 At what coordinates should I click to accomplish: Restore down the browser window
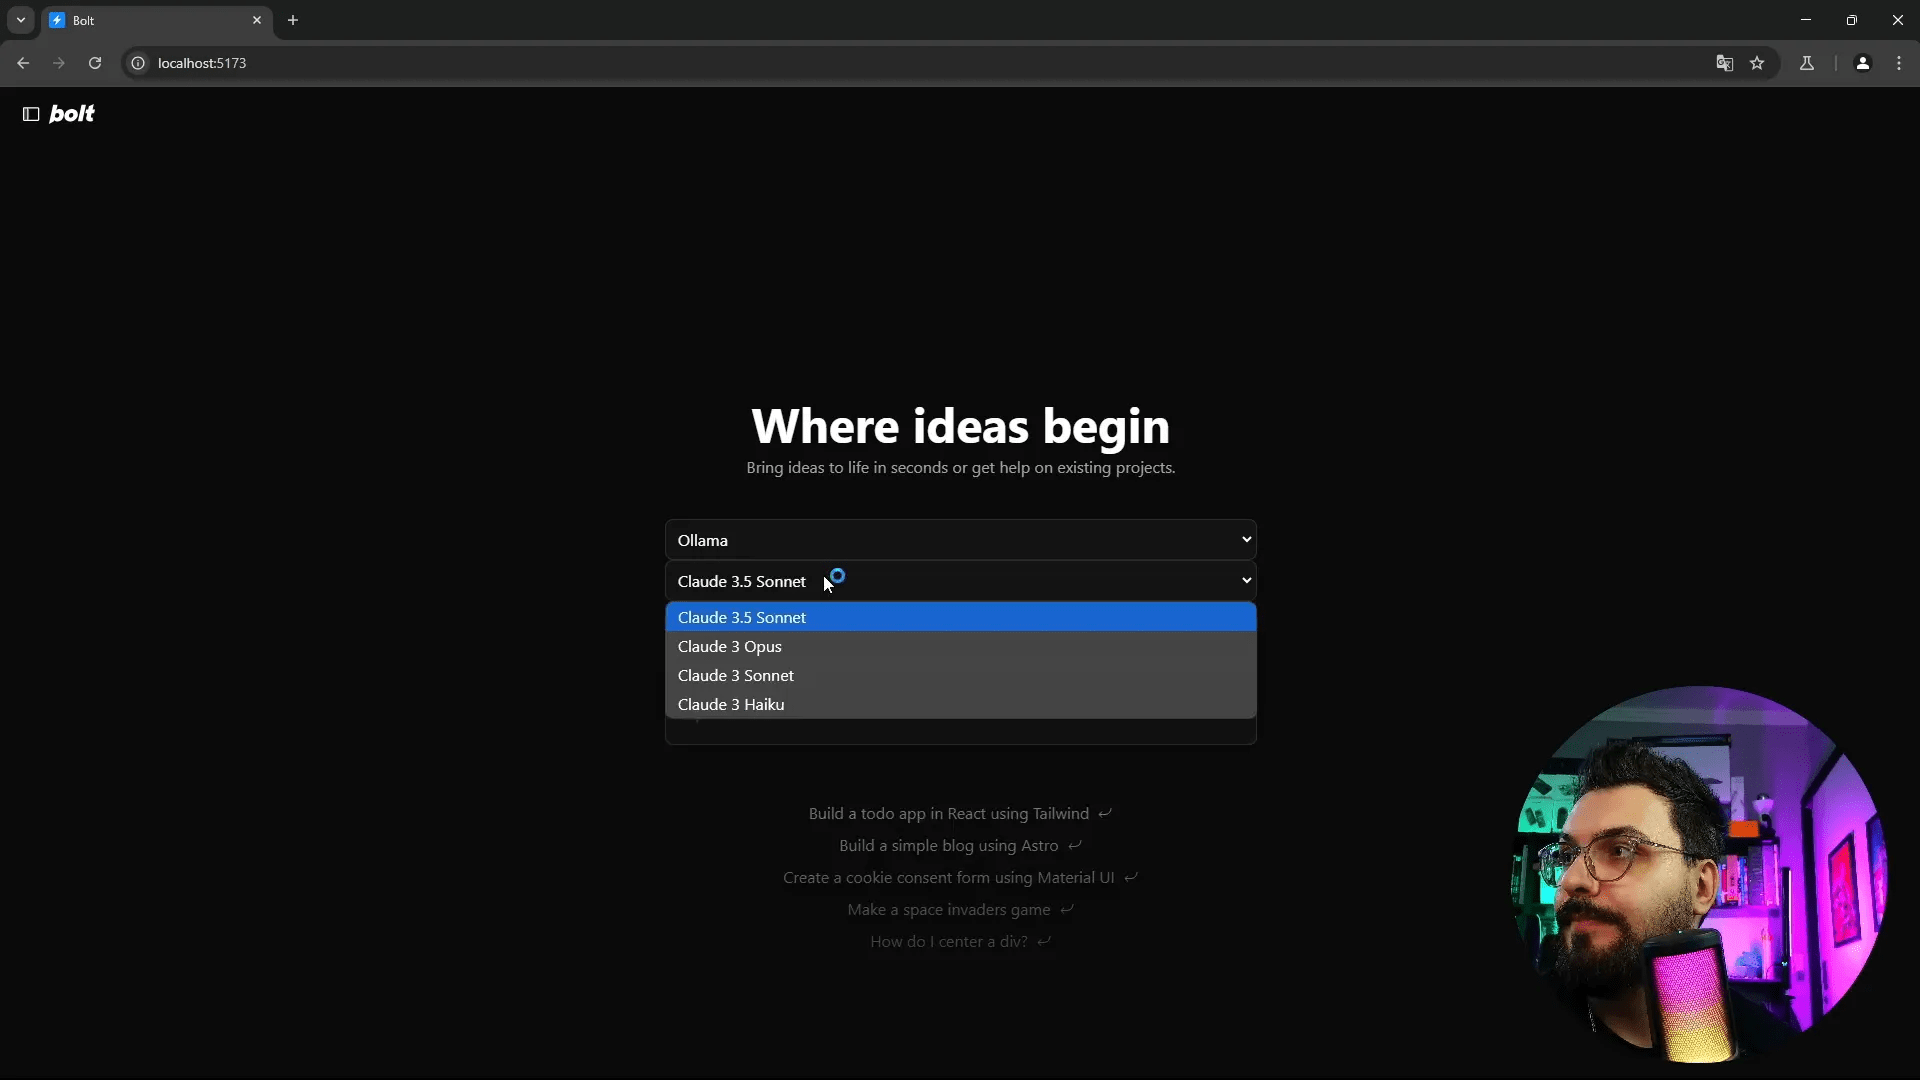tap(1851, 20)
